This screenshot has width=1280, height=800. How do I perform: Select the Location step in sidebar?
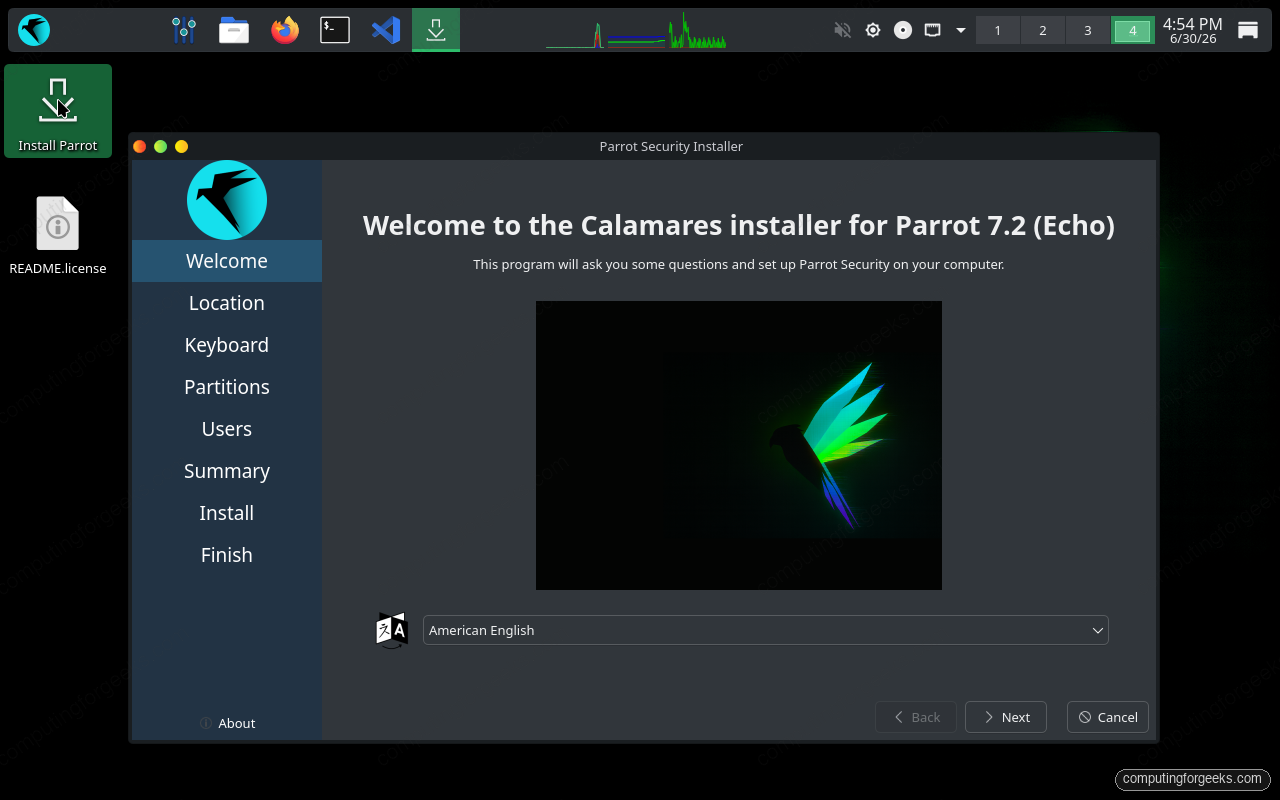[x=227, y=303]
